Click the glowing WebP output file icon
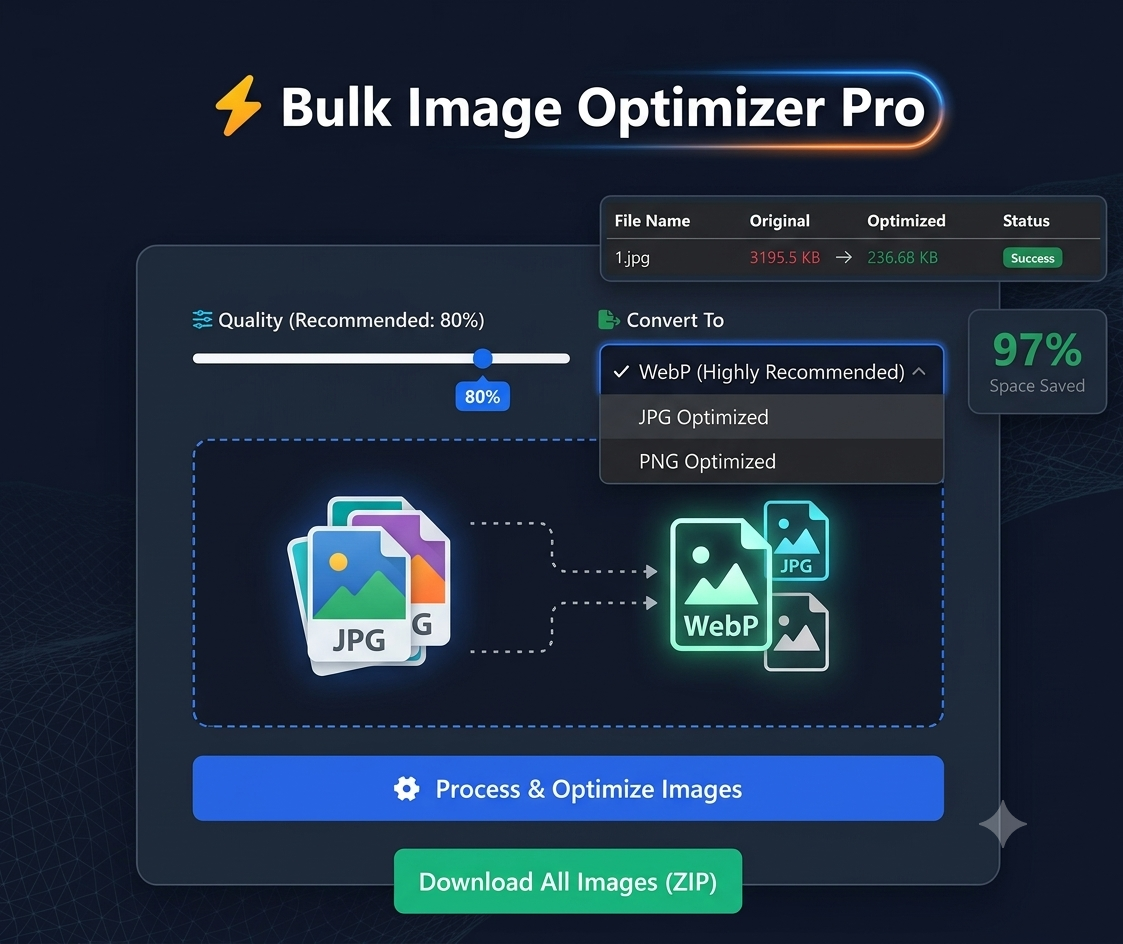 click(720, 585)
